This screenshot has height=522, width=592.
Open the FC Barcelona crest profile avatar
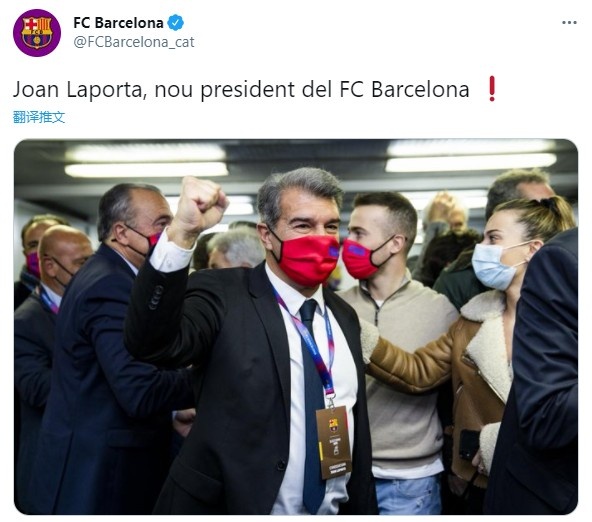pyautogui.click(x=37, y=33)
